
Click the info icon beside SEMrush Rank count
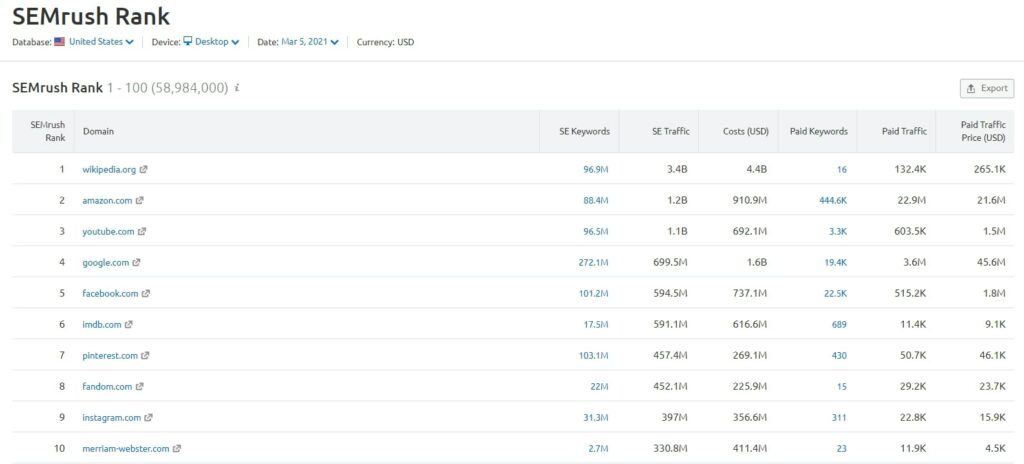pyautogui.click(x=236, y=87)
